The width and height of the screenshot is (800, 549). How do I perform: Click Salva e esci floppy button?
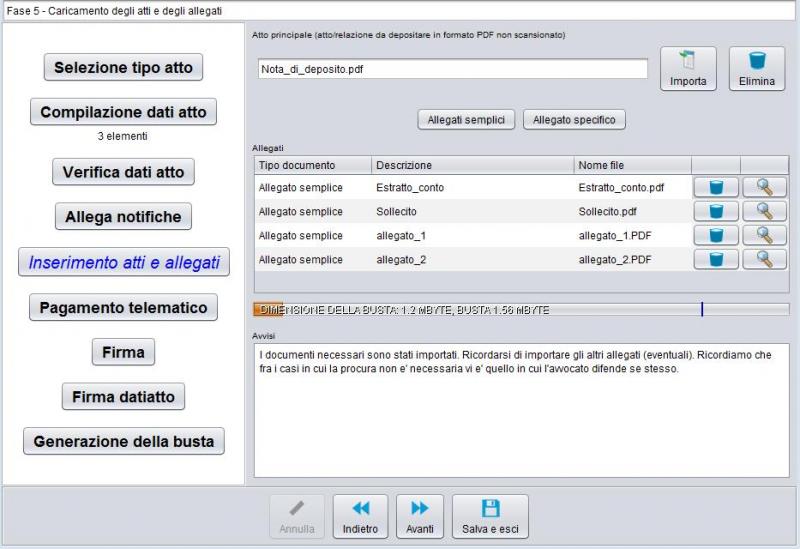(490, 516)
